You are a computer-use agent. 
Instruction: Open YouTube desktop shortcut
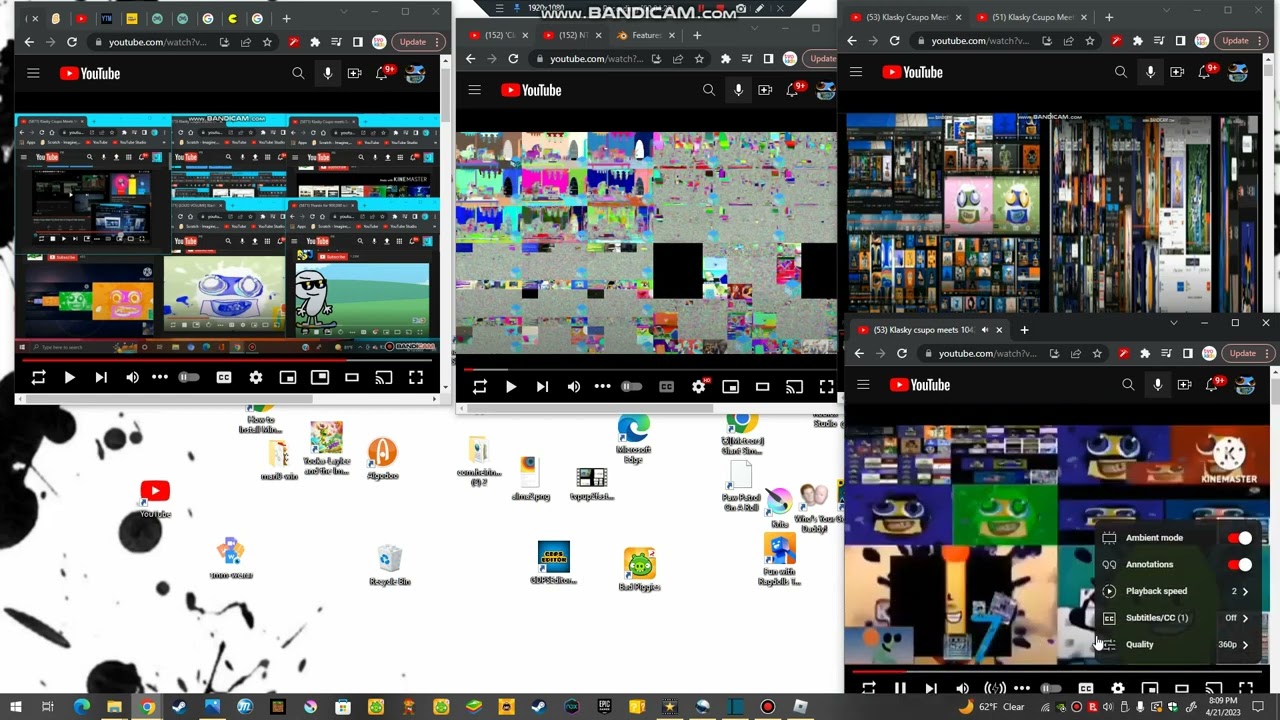(x=155, y=498)
